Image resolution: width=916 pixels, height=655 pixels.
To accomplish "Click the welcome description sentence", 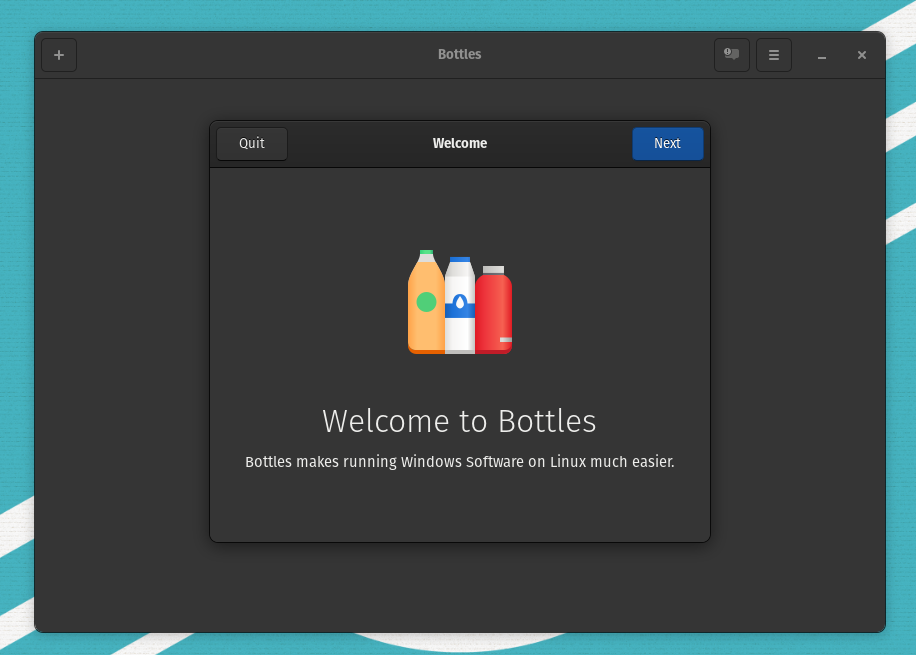I will click(x=459, y=461).
